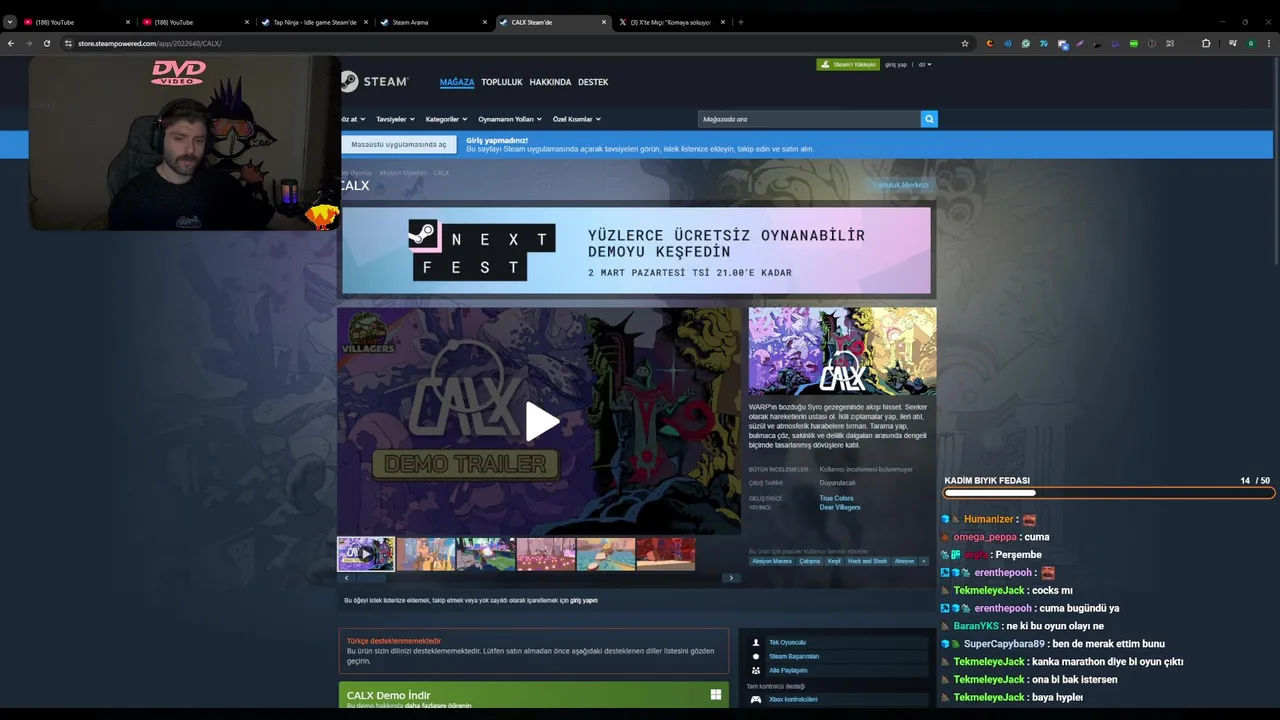
Task: Click the purple feather extension icon
Action: coord(1080,43)
